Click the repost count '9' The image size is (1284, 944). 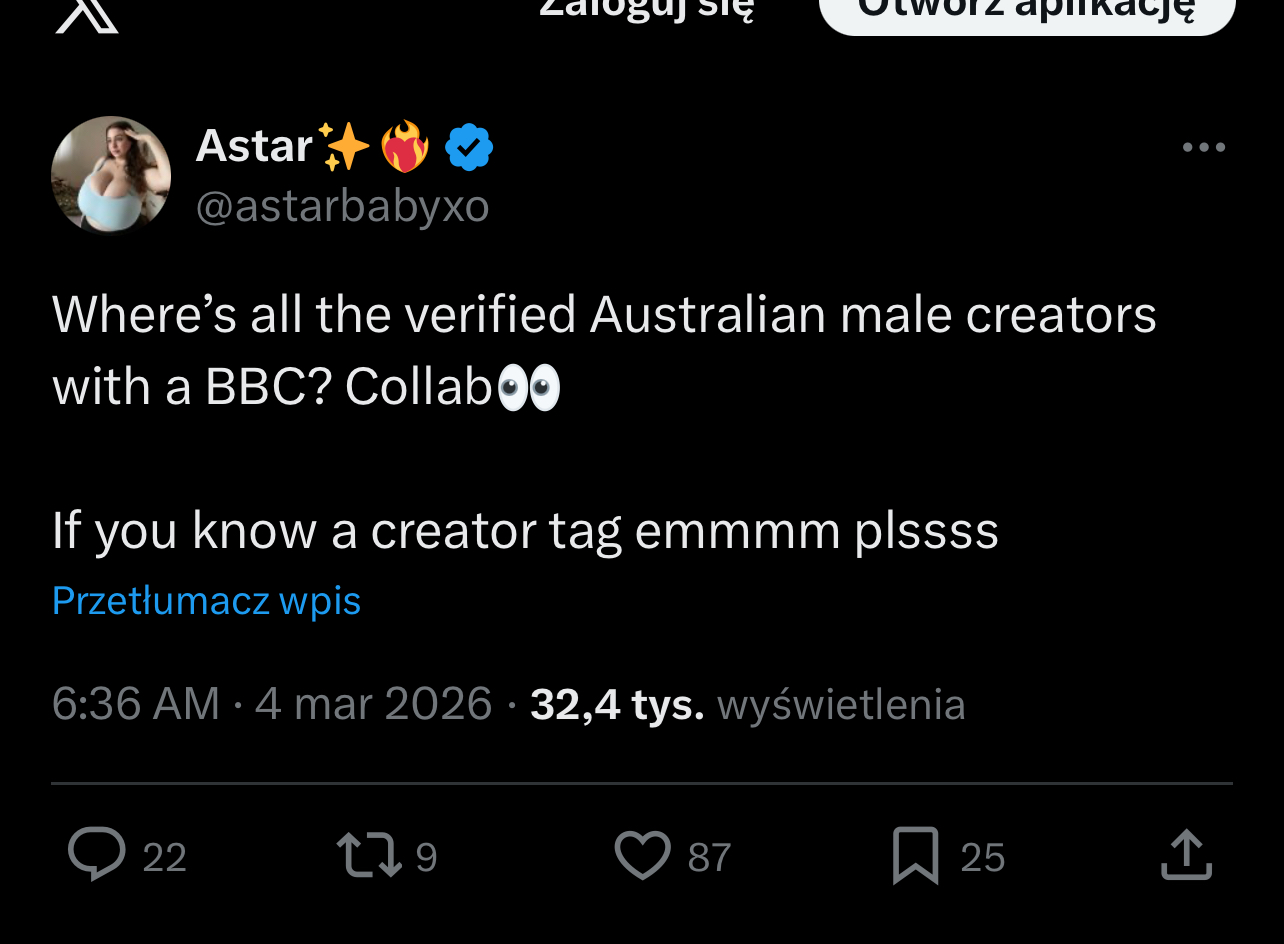(x=427, y=858)
